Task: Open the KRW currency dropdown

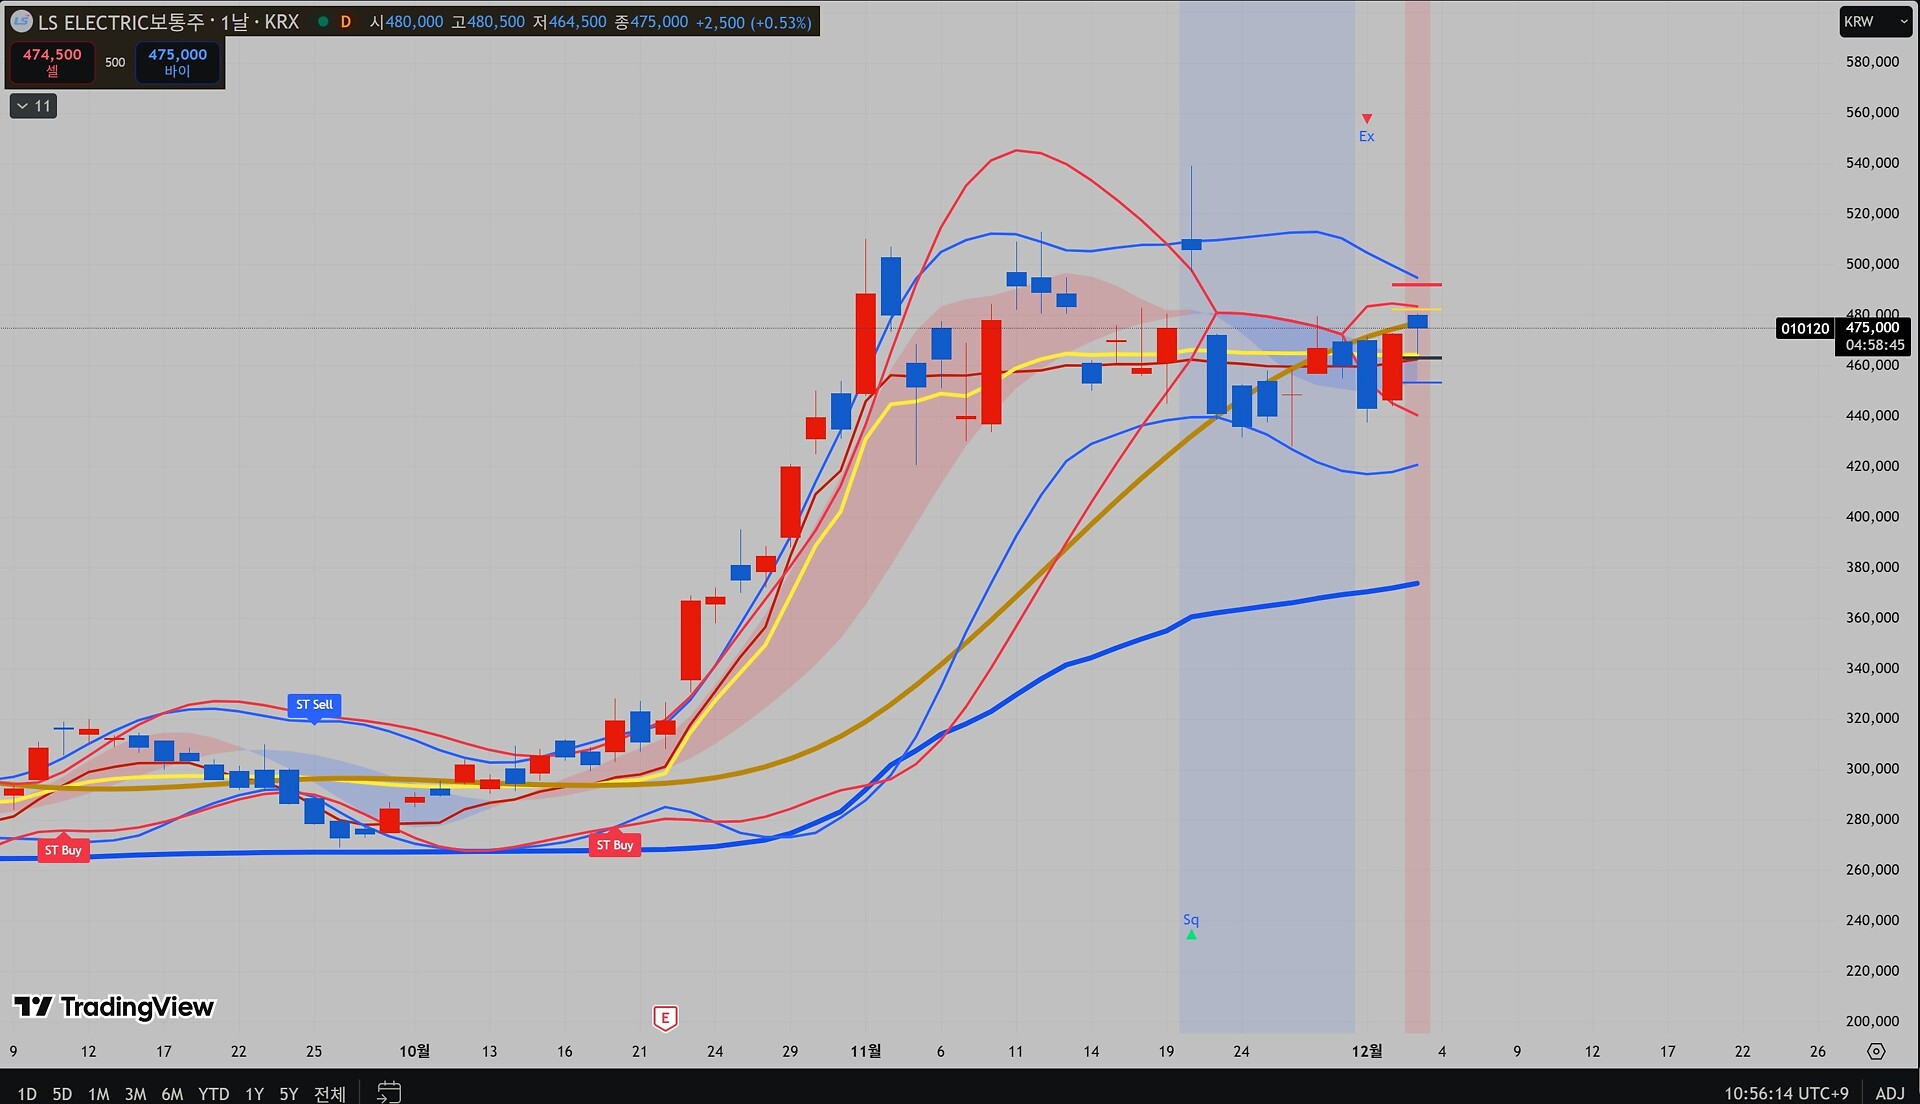Action: 1875,21
